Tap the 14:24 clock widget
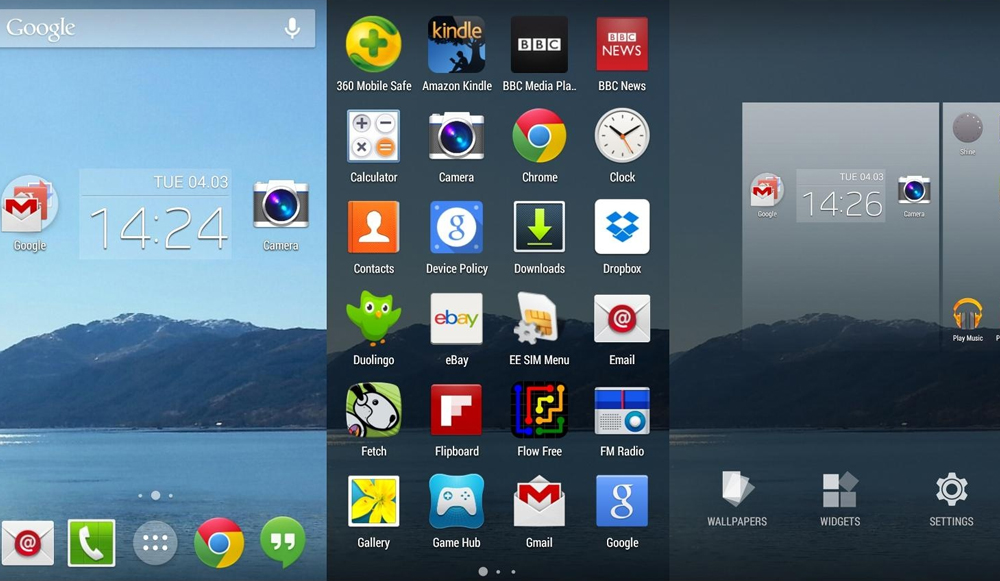Image resolution: width=1000 pixels, height=581 pixels. tap(155, 214)
